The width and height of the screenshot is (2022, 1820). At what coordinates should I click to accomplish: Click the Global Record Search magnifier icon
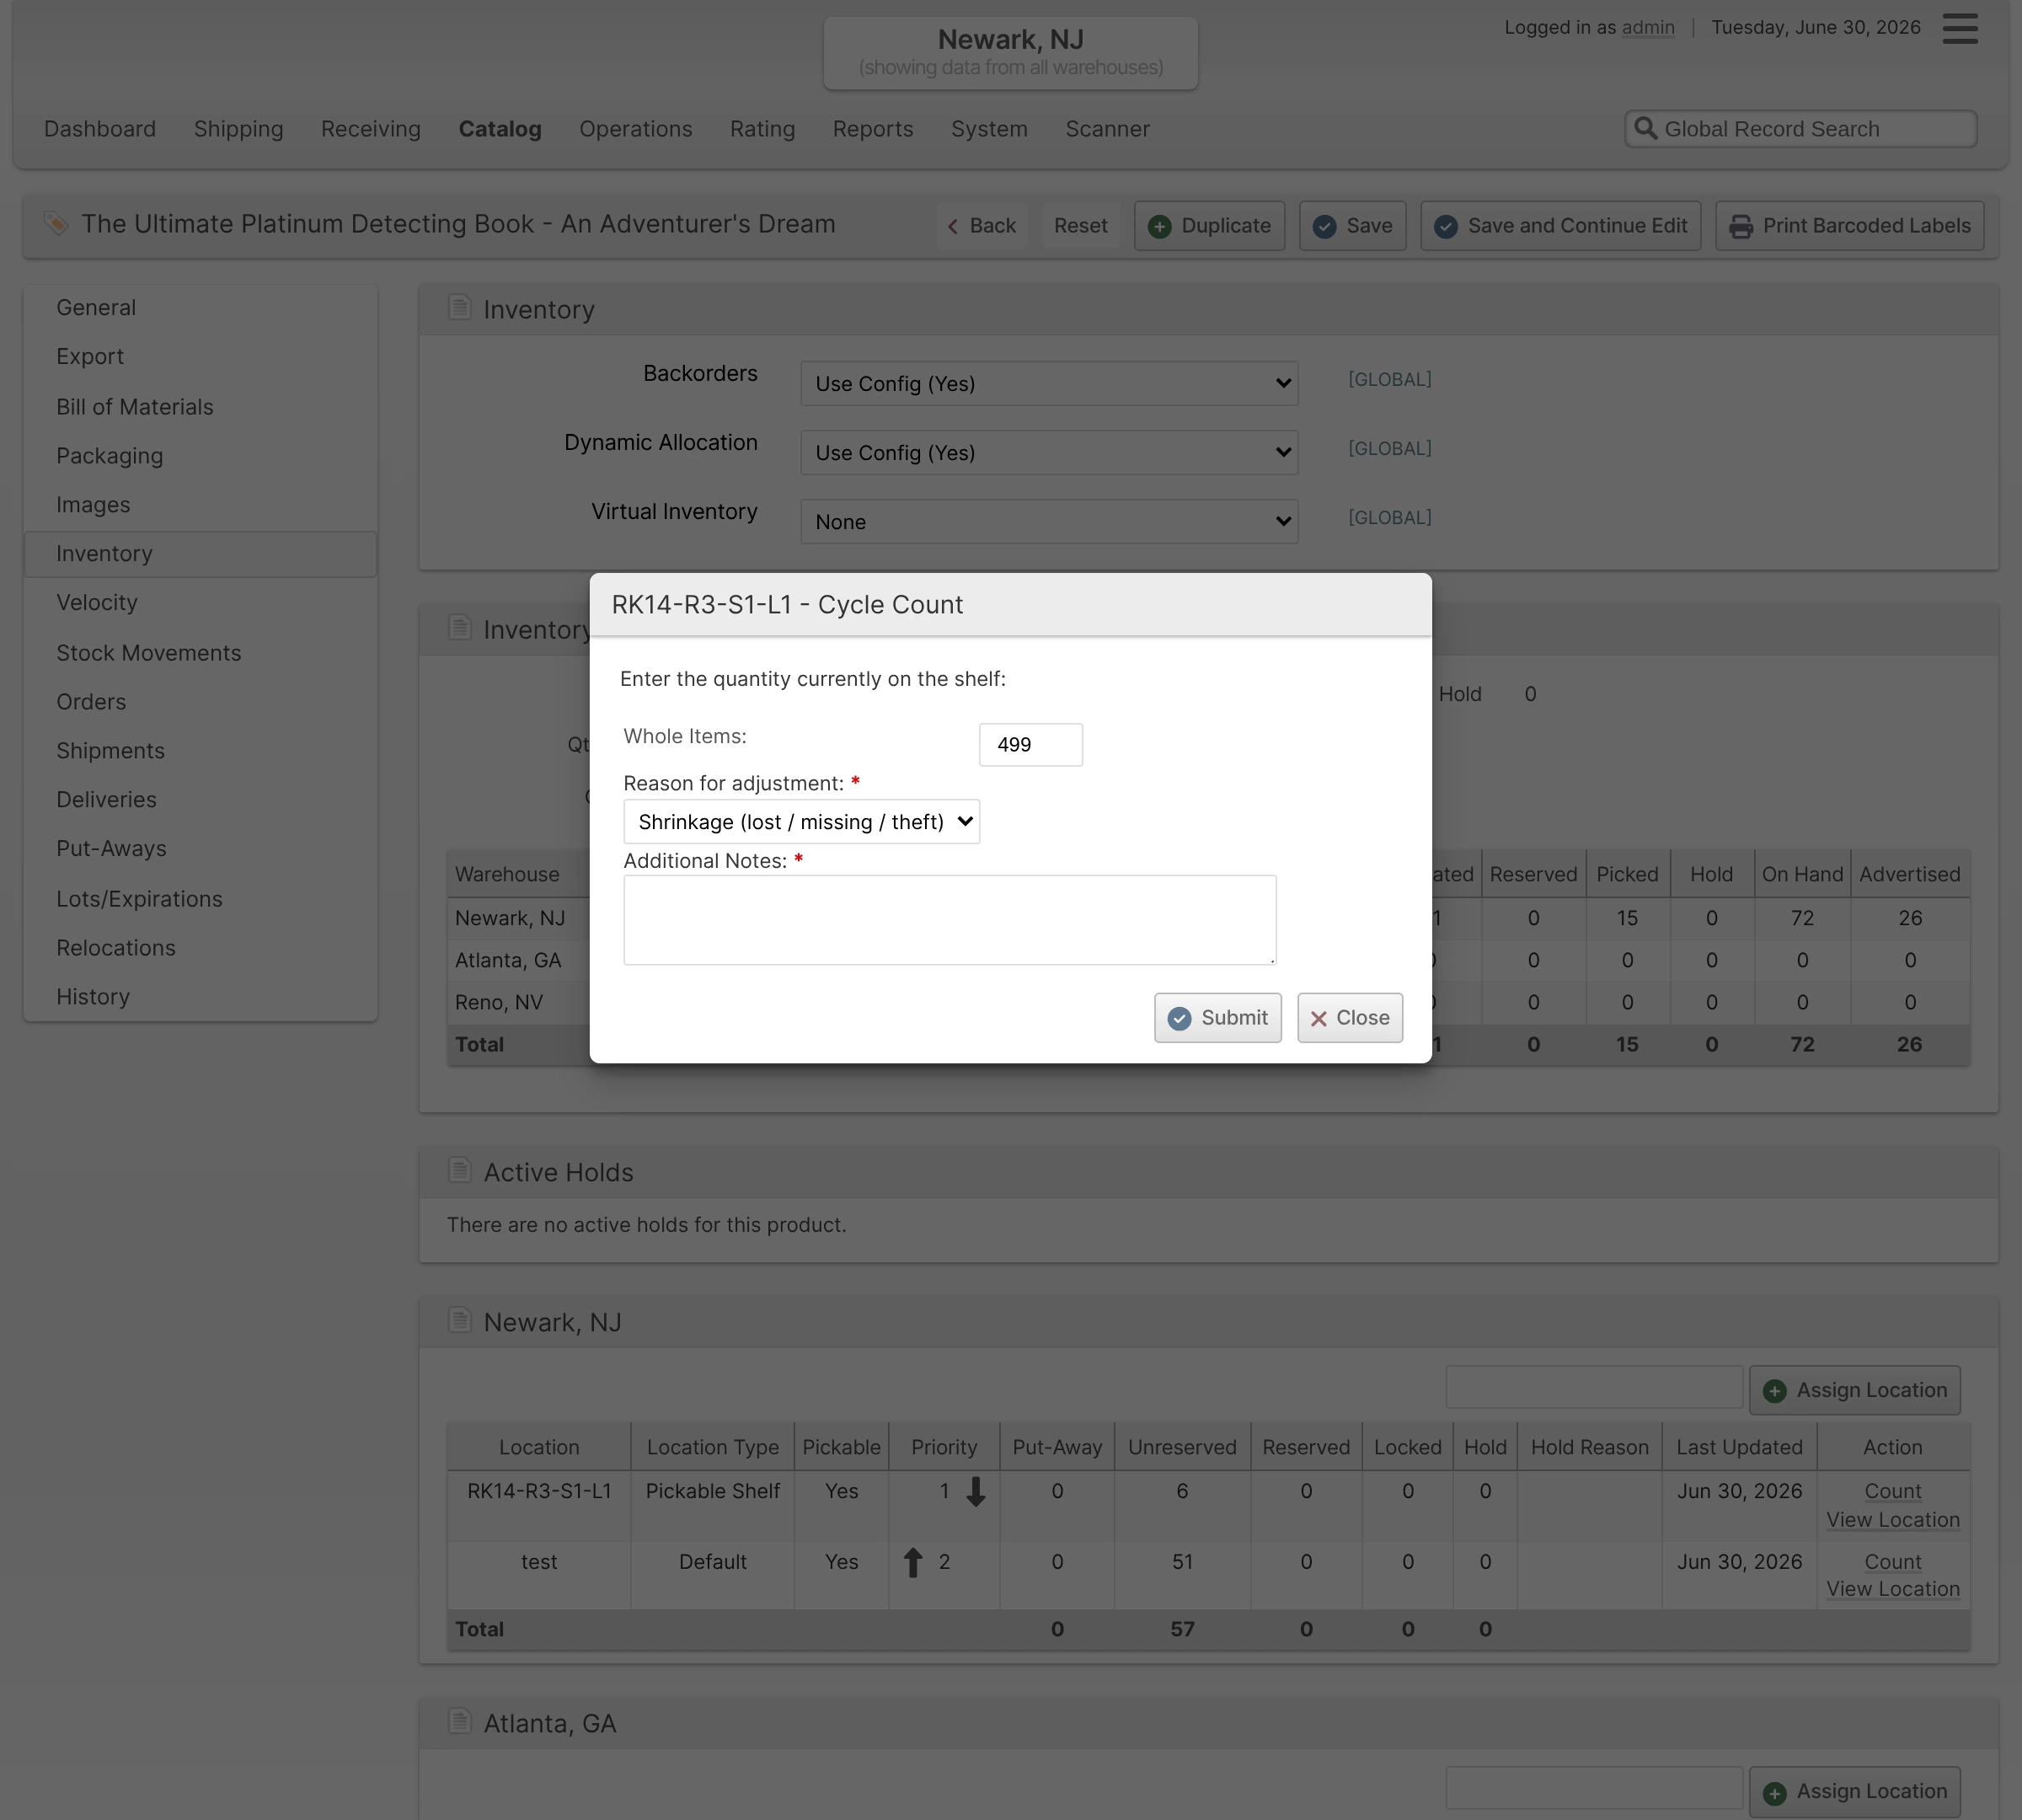[1645, 128]
